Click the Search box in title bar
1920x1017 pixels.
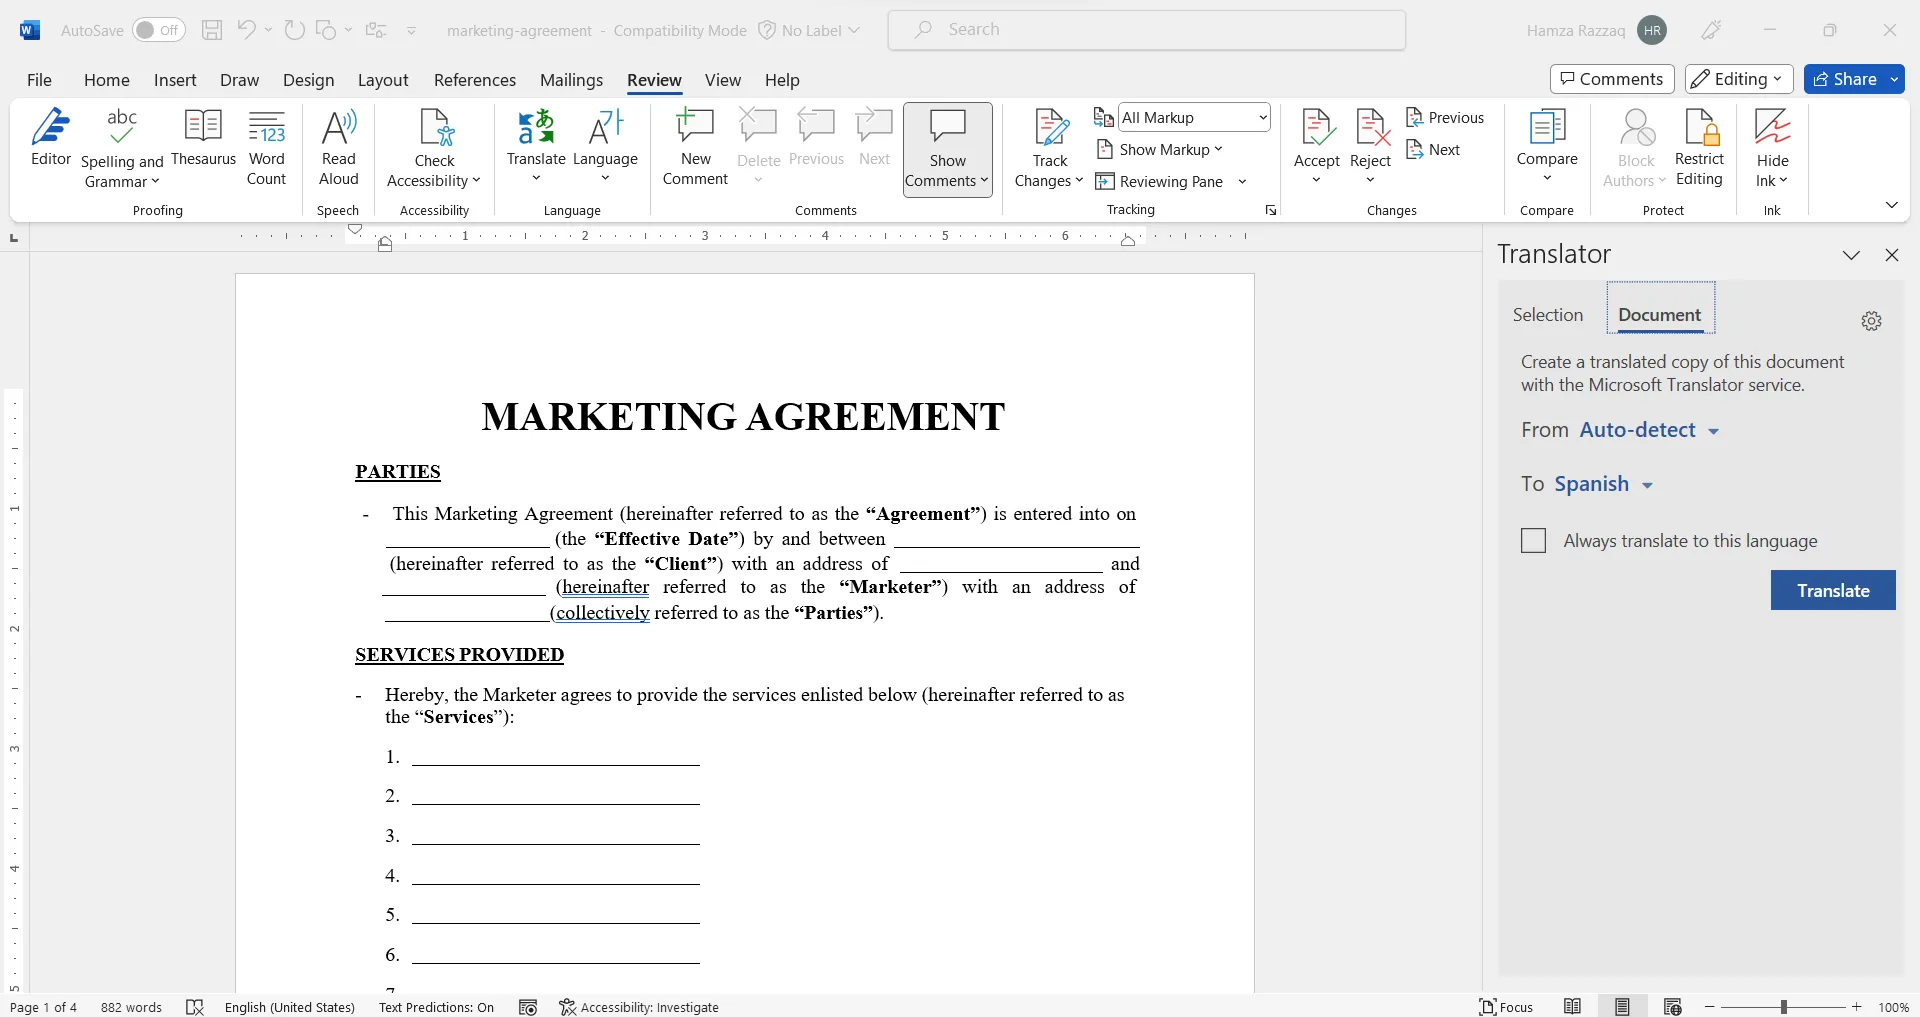1146,30
